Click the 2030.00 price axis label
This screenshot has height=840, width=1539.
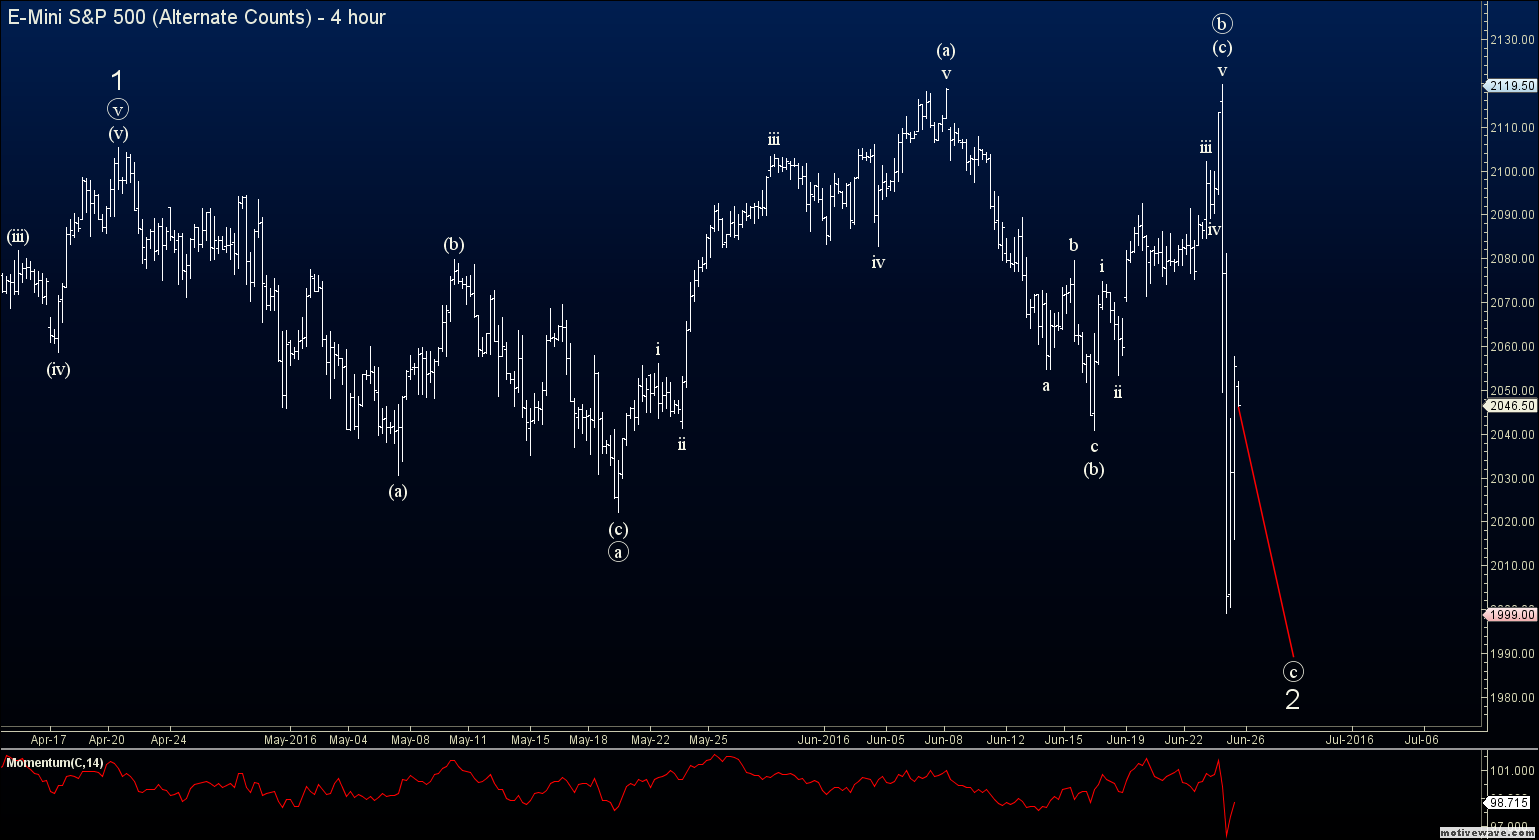[1511, 479]
